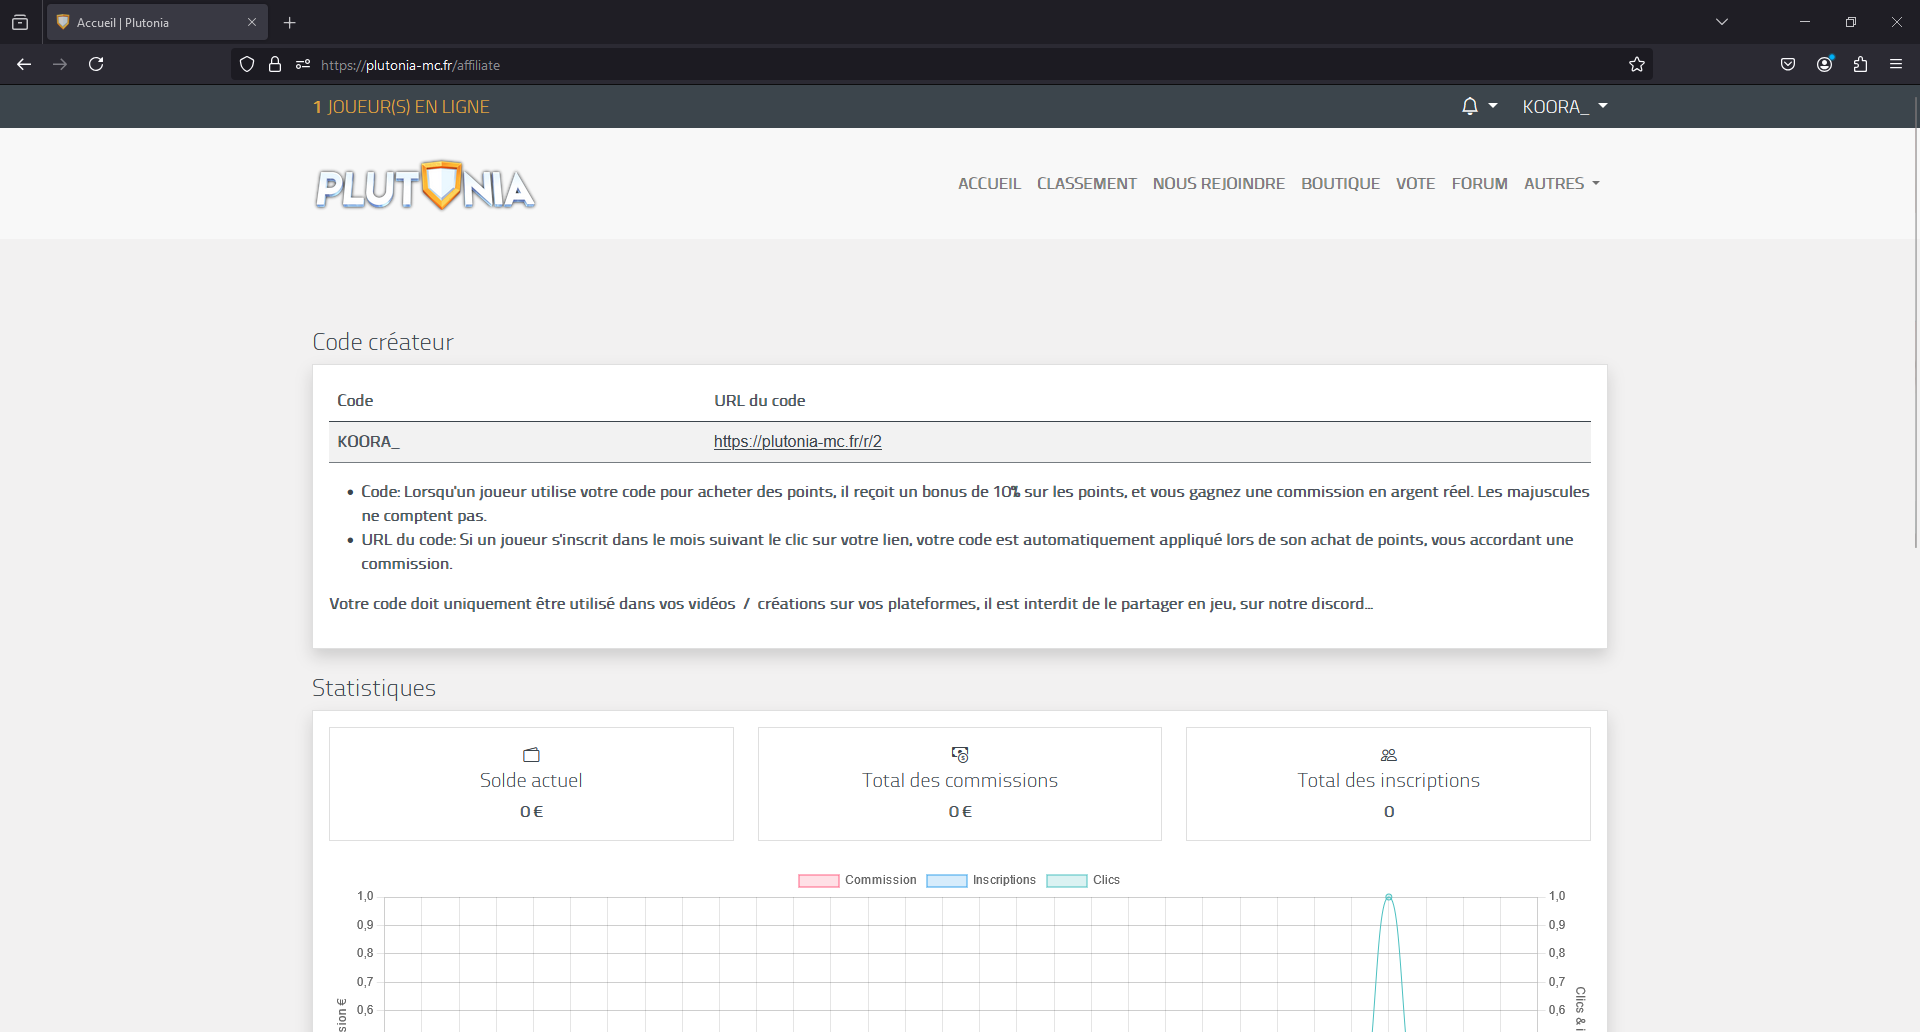Minimize the browser window
Viewport: 1920px width, 1032px height.
tap(1805, 22)
